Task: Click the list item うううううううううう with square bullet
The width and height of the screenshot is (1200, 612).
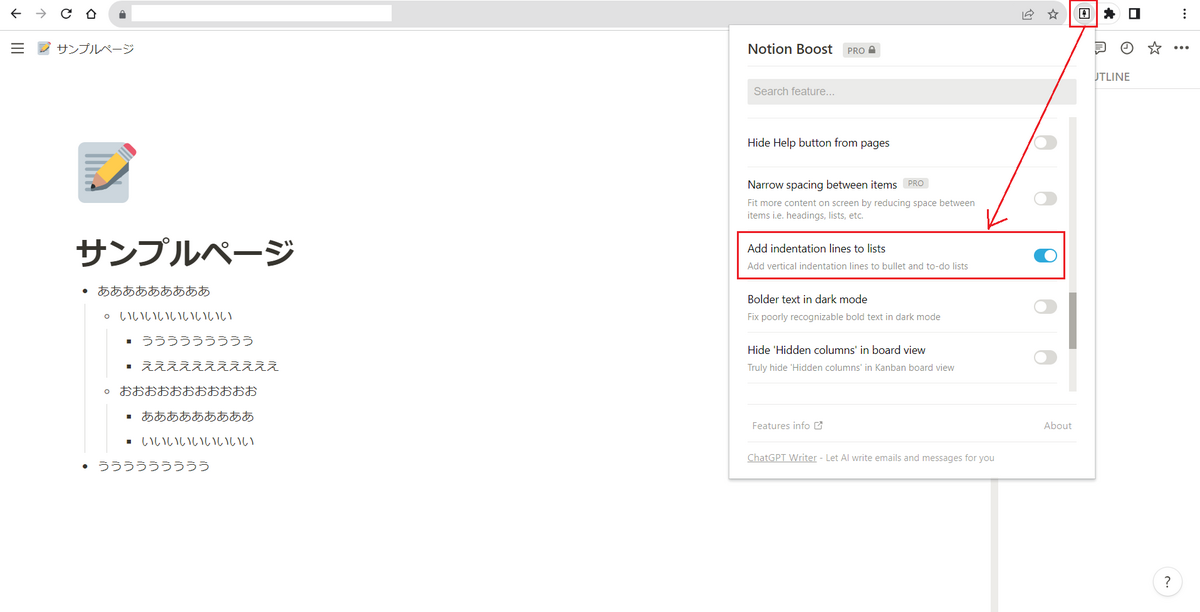Action: click(x=198, y=341)
